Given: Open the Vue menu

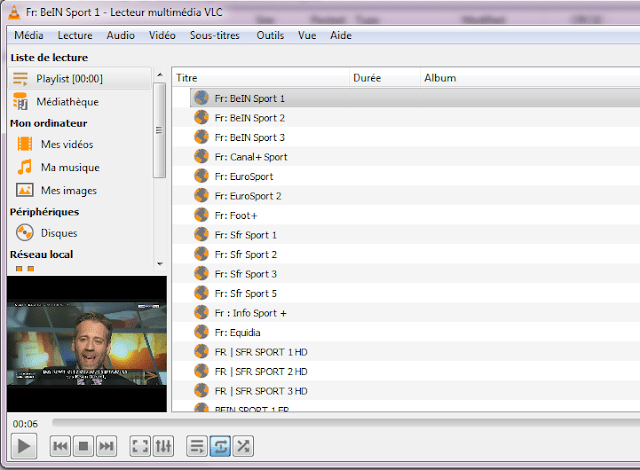Looking at the screenshot, I should tap(307, 35).
